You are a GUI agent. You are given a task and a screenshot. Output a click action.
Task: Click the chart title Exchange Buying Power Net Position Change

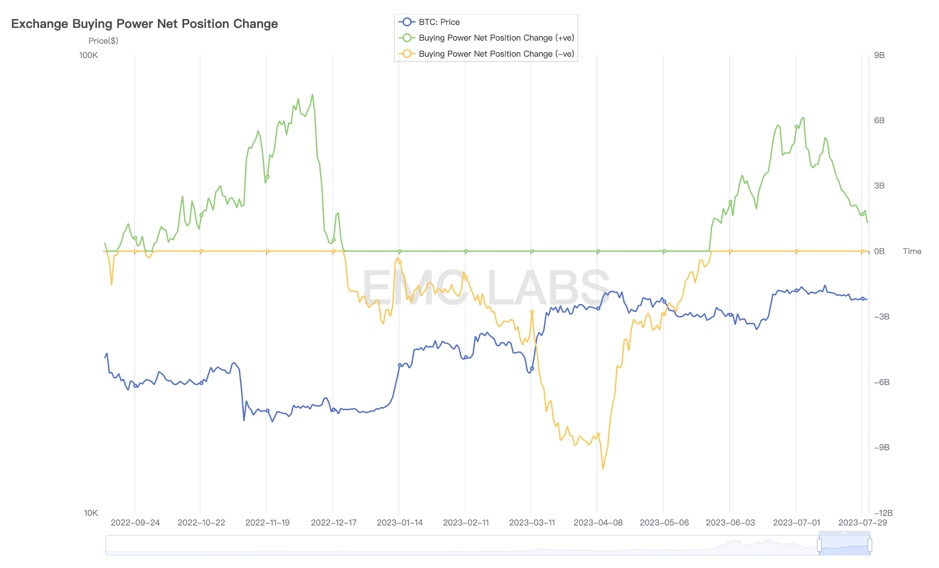point(144,24)
